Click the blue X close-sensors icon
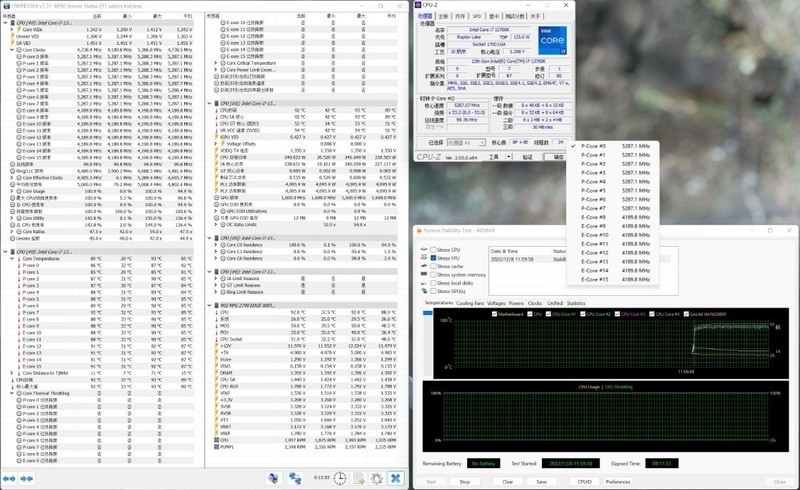Viewport: 800px width, 490px height. 396,479
